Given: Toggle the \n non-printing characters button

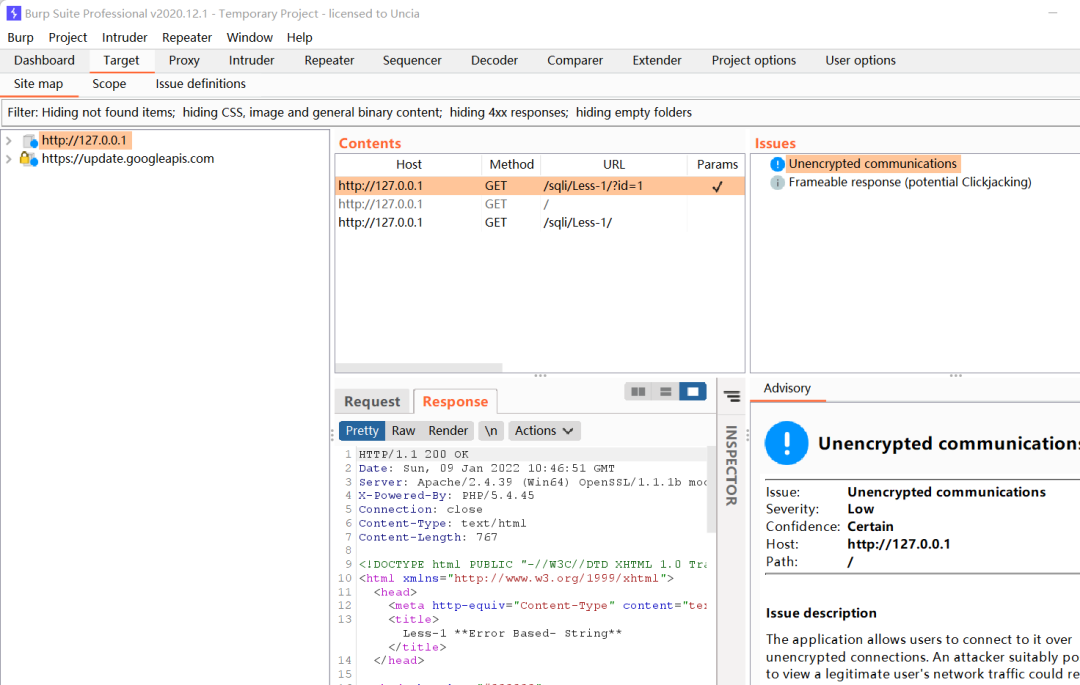Looking at the screenshot, I should pyautogui.click(x=490, y=431).
